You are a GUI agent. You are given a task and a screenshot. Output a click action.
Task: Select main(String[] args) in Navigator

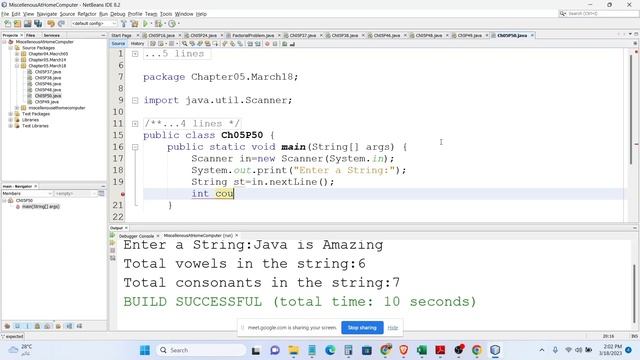tap(40, 207)
